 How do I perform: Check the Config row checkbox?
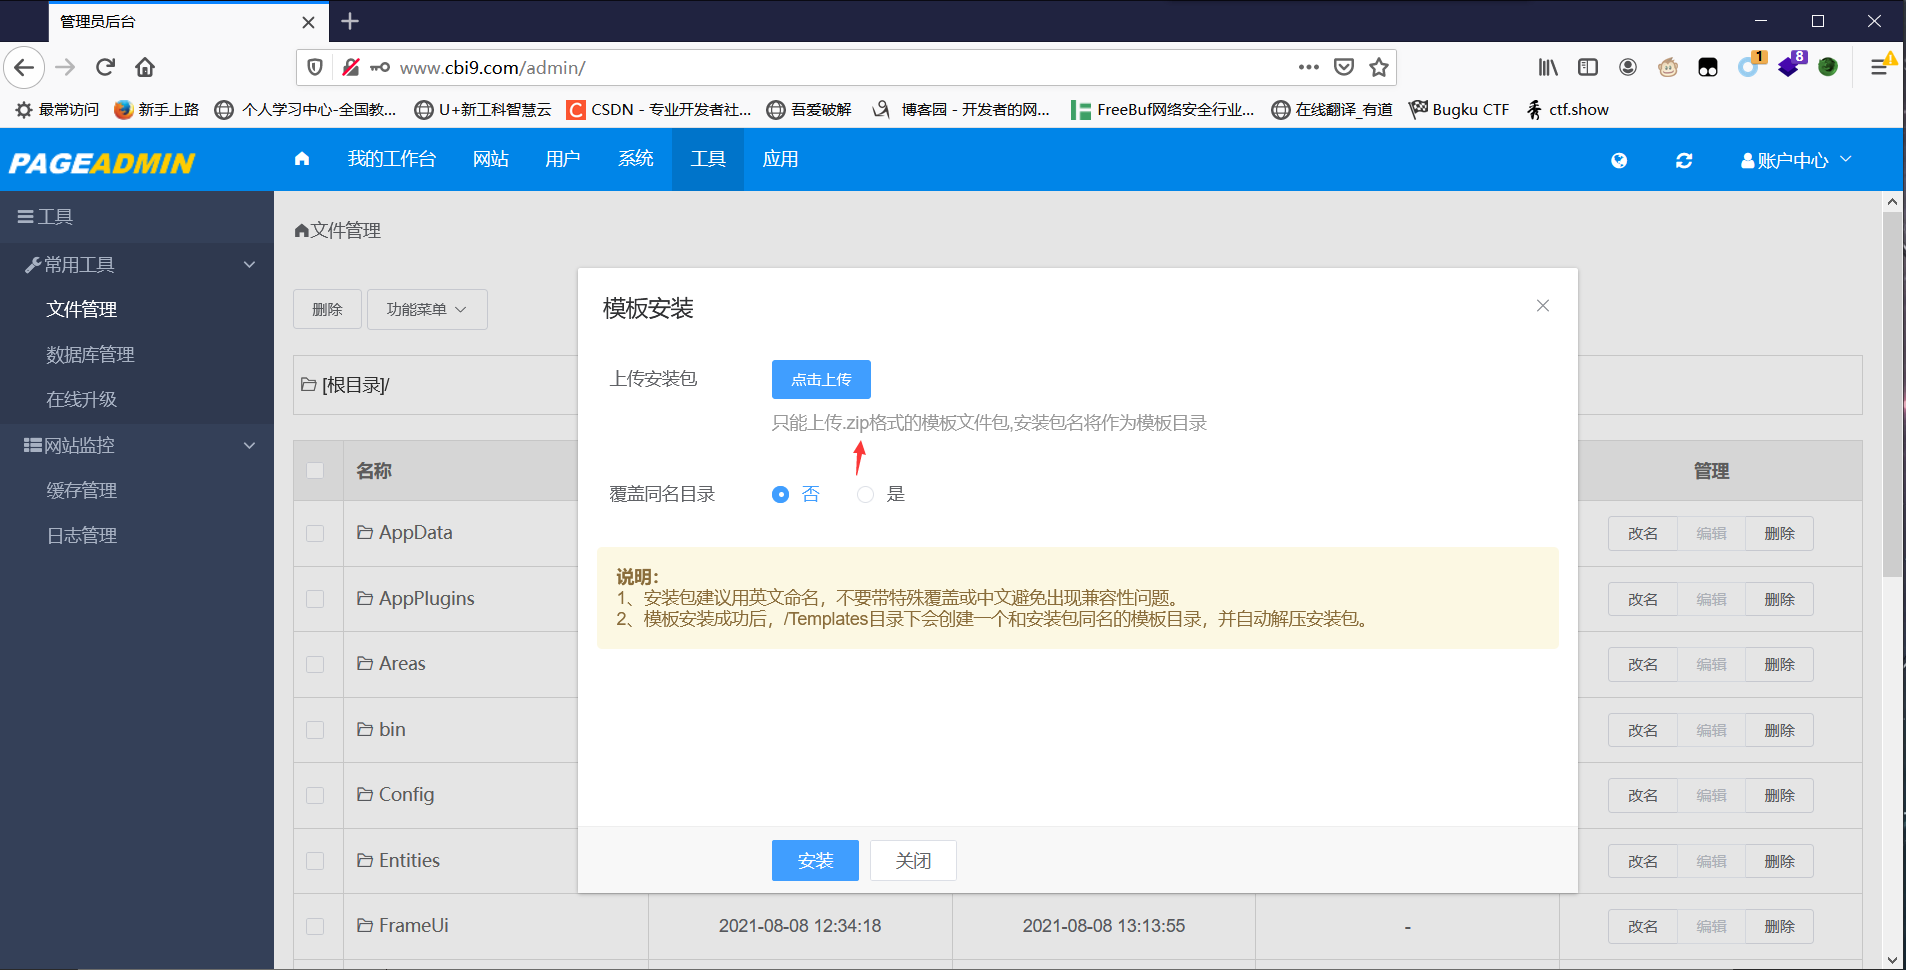(x=315, y=795)
